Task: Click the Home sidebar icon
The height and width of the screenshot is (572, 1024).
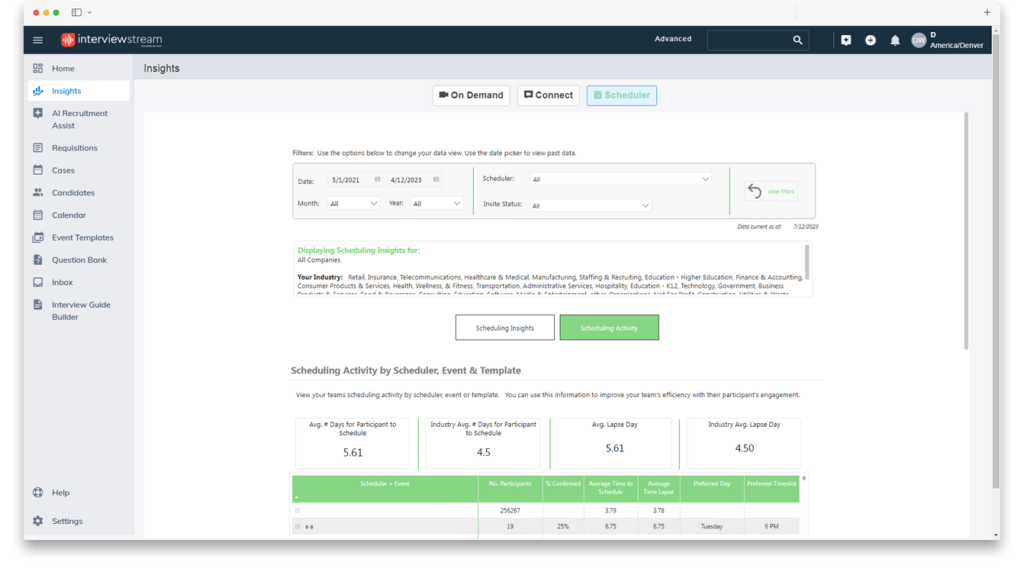Action: click(x=38, y=68)
